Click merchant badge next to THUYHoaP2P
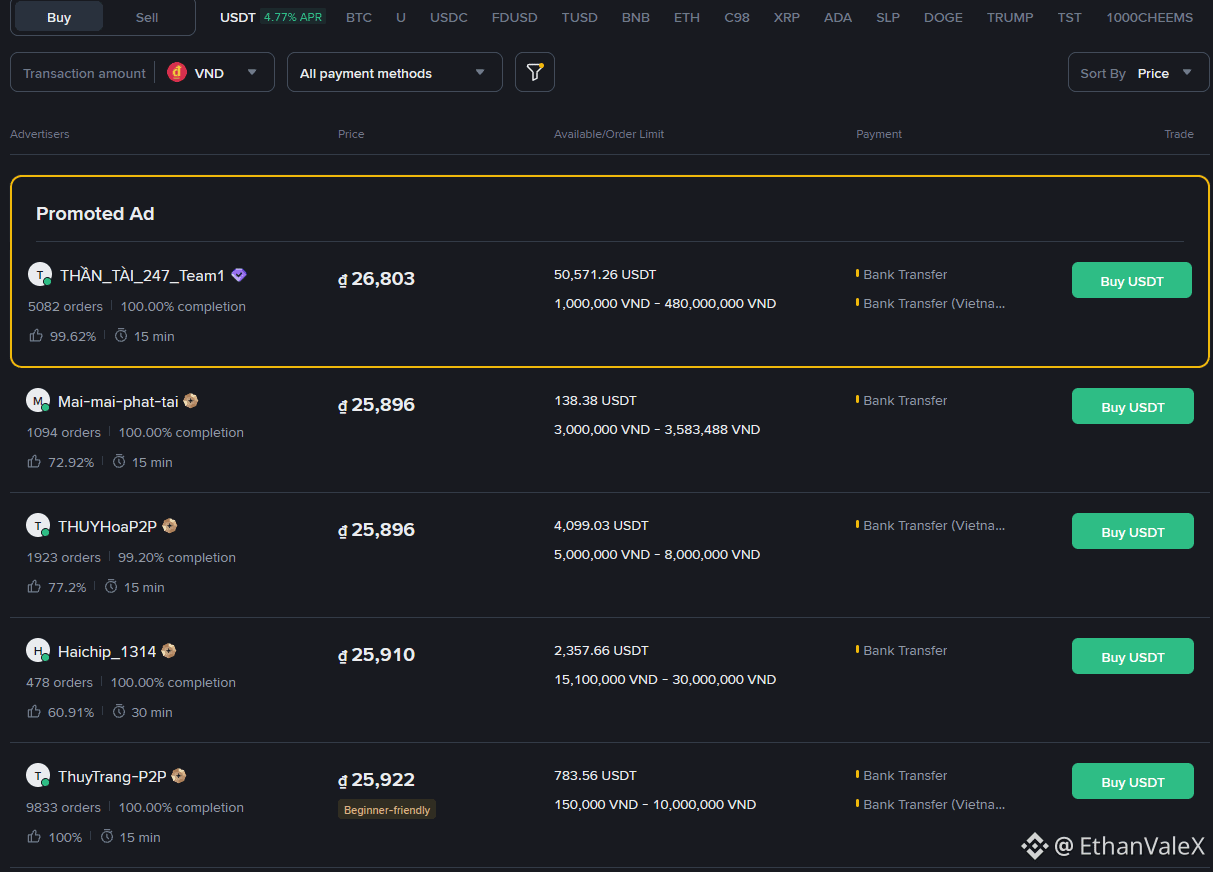Image resolution: width=1213 pixels, height=872 pixels. tap(170, 526)
